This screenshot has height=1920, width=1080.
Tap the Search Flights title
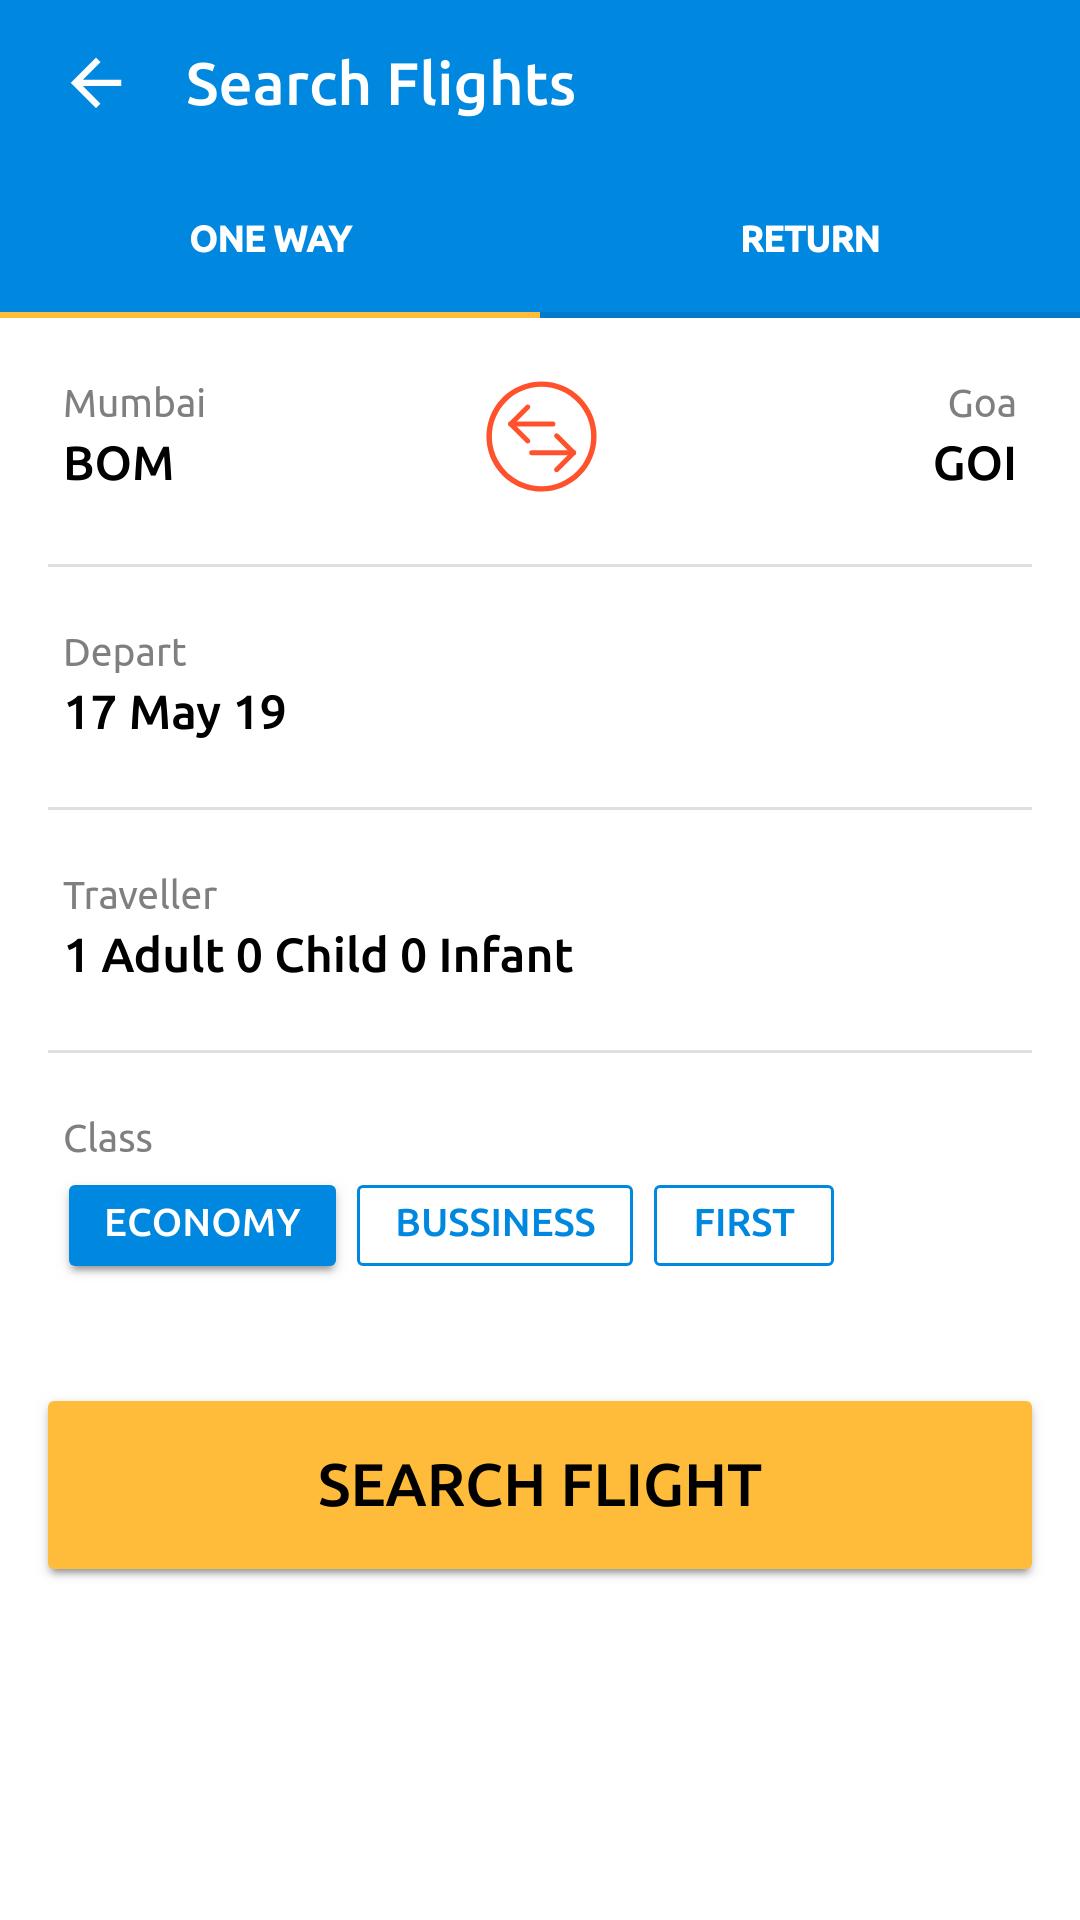tap(380, 85)
